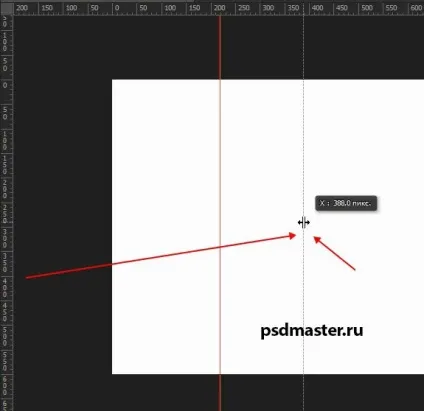The width and height of the screenshot is (424, 411).
Task: Click the 550 mark on horizontal ruler
Action: point(391,8)
